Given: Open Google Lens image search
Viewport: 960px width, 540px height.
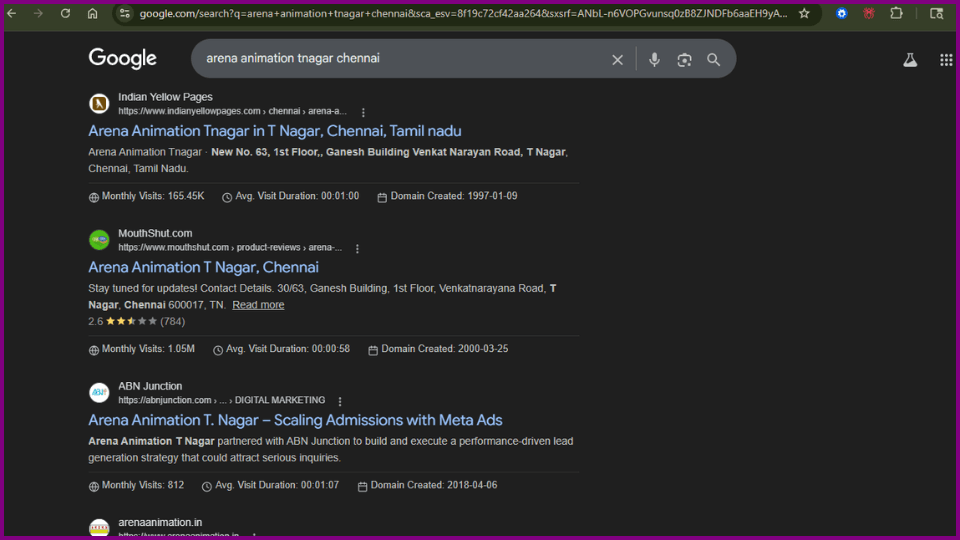Looking at the screenshot, I should pyautogui.click(x=684, y=60).
